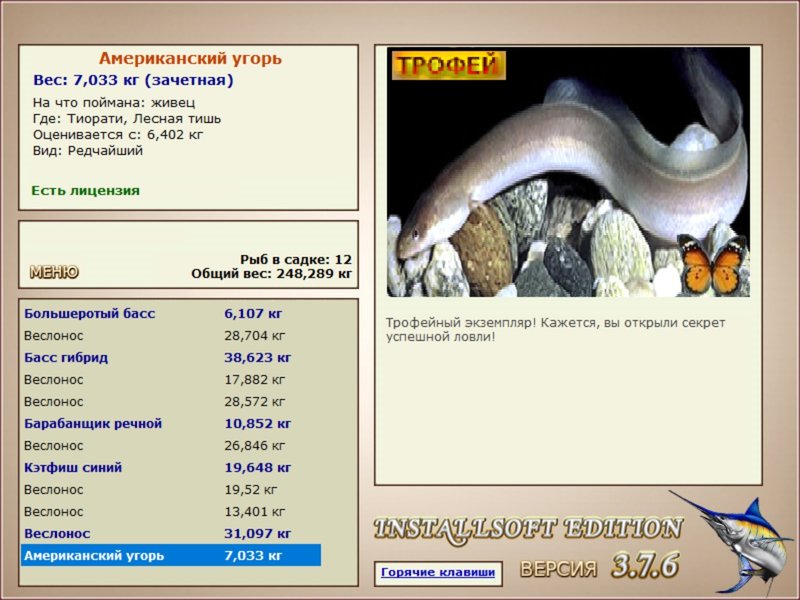Screen dimensions: 800x600
Task: Select the Веслонос 13,401 кг entry
Action: [x=170, y=511]
